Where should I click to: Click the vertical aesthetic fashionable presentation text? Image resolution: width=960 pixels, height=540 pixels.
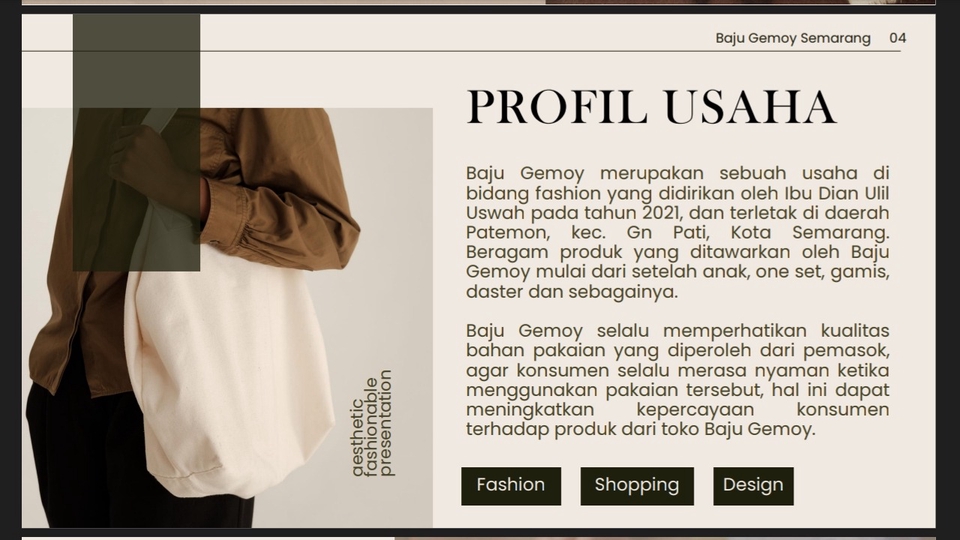[x=372, y=422]
